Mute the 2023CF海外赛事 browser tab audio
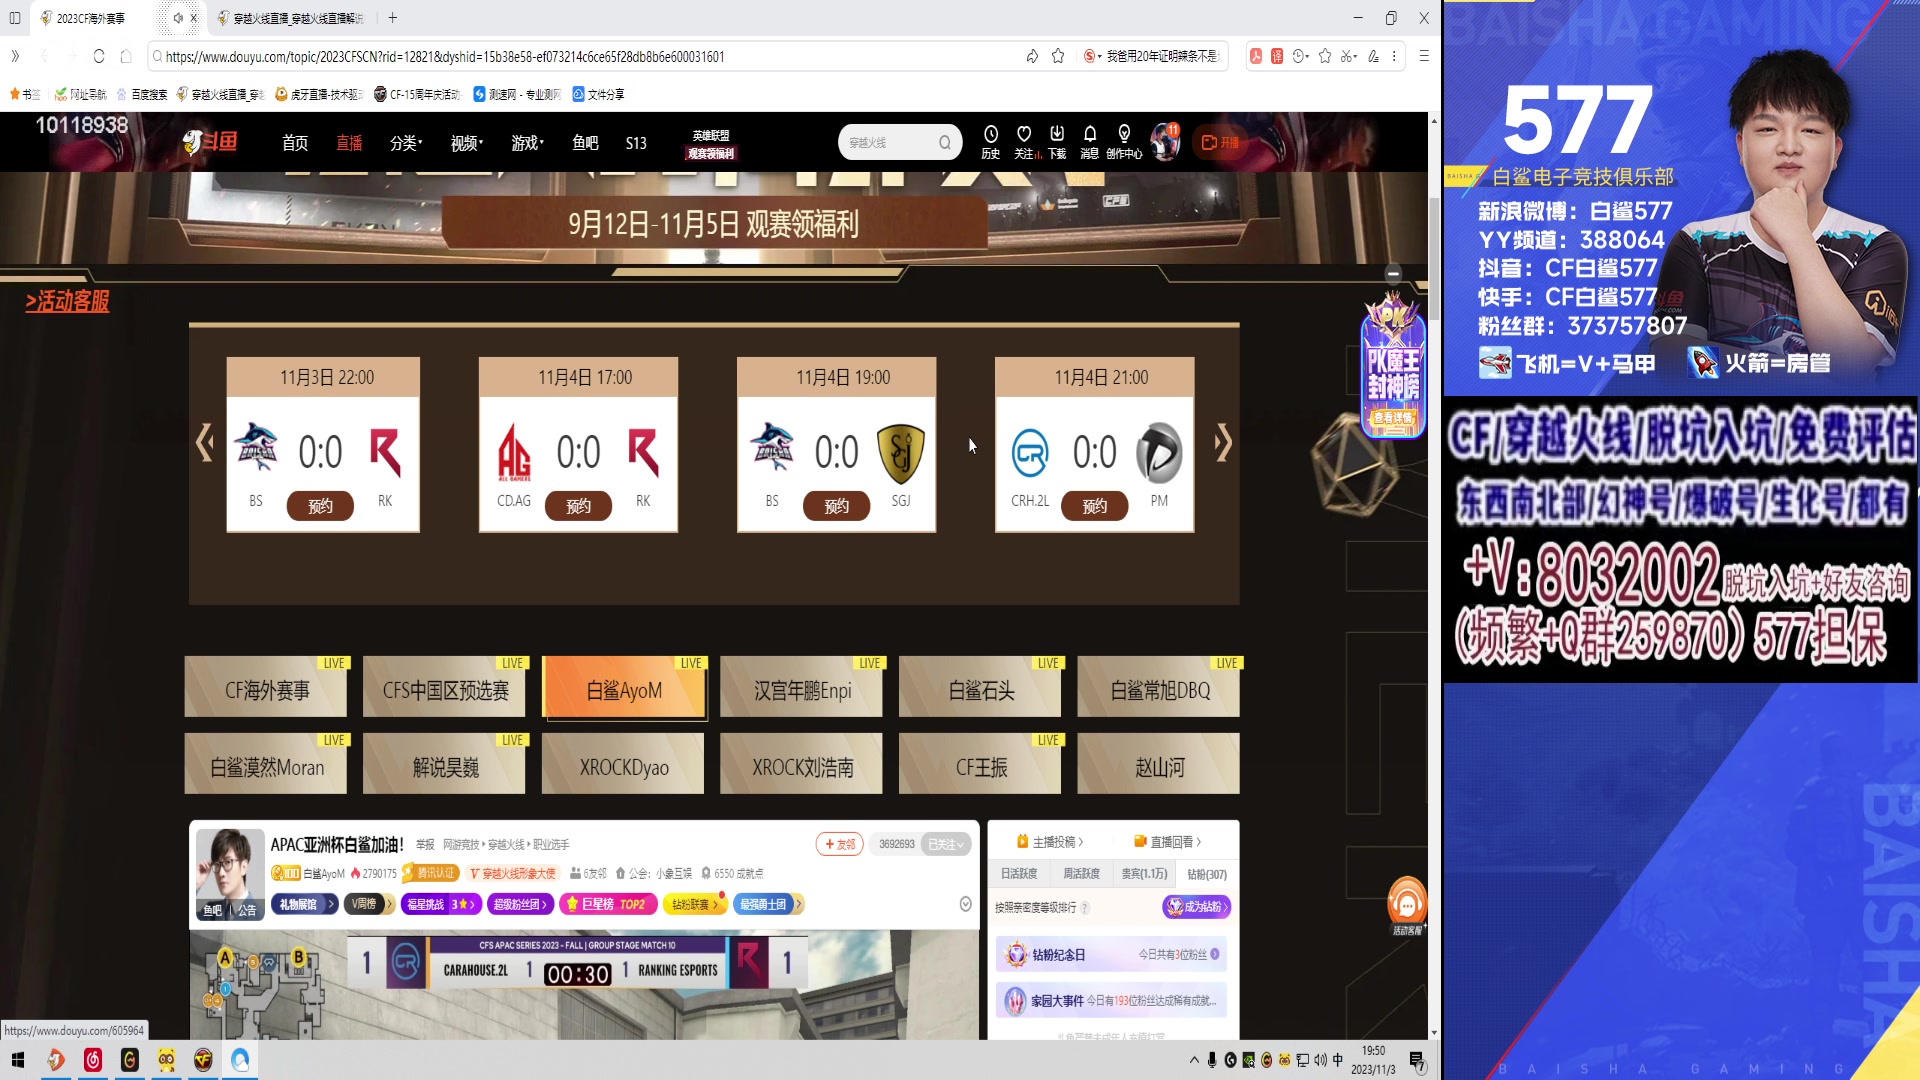This screenshot has height=1080, width=1920. pos(177,18)
